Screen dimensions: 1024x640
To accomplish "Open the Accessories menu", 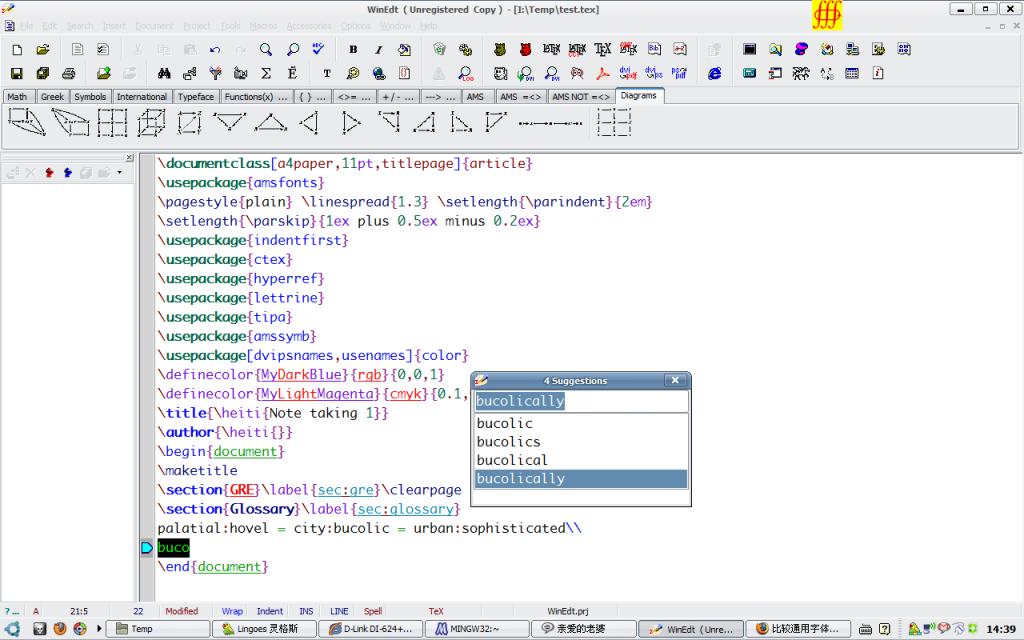I will [308, 25].
